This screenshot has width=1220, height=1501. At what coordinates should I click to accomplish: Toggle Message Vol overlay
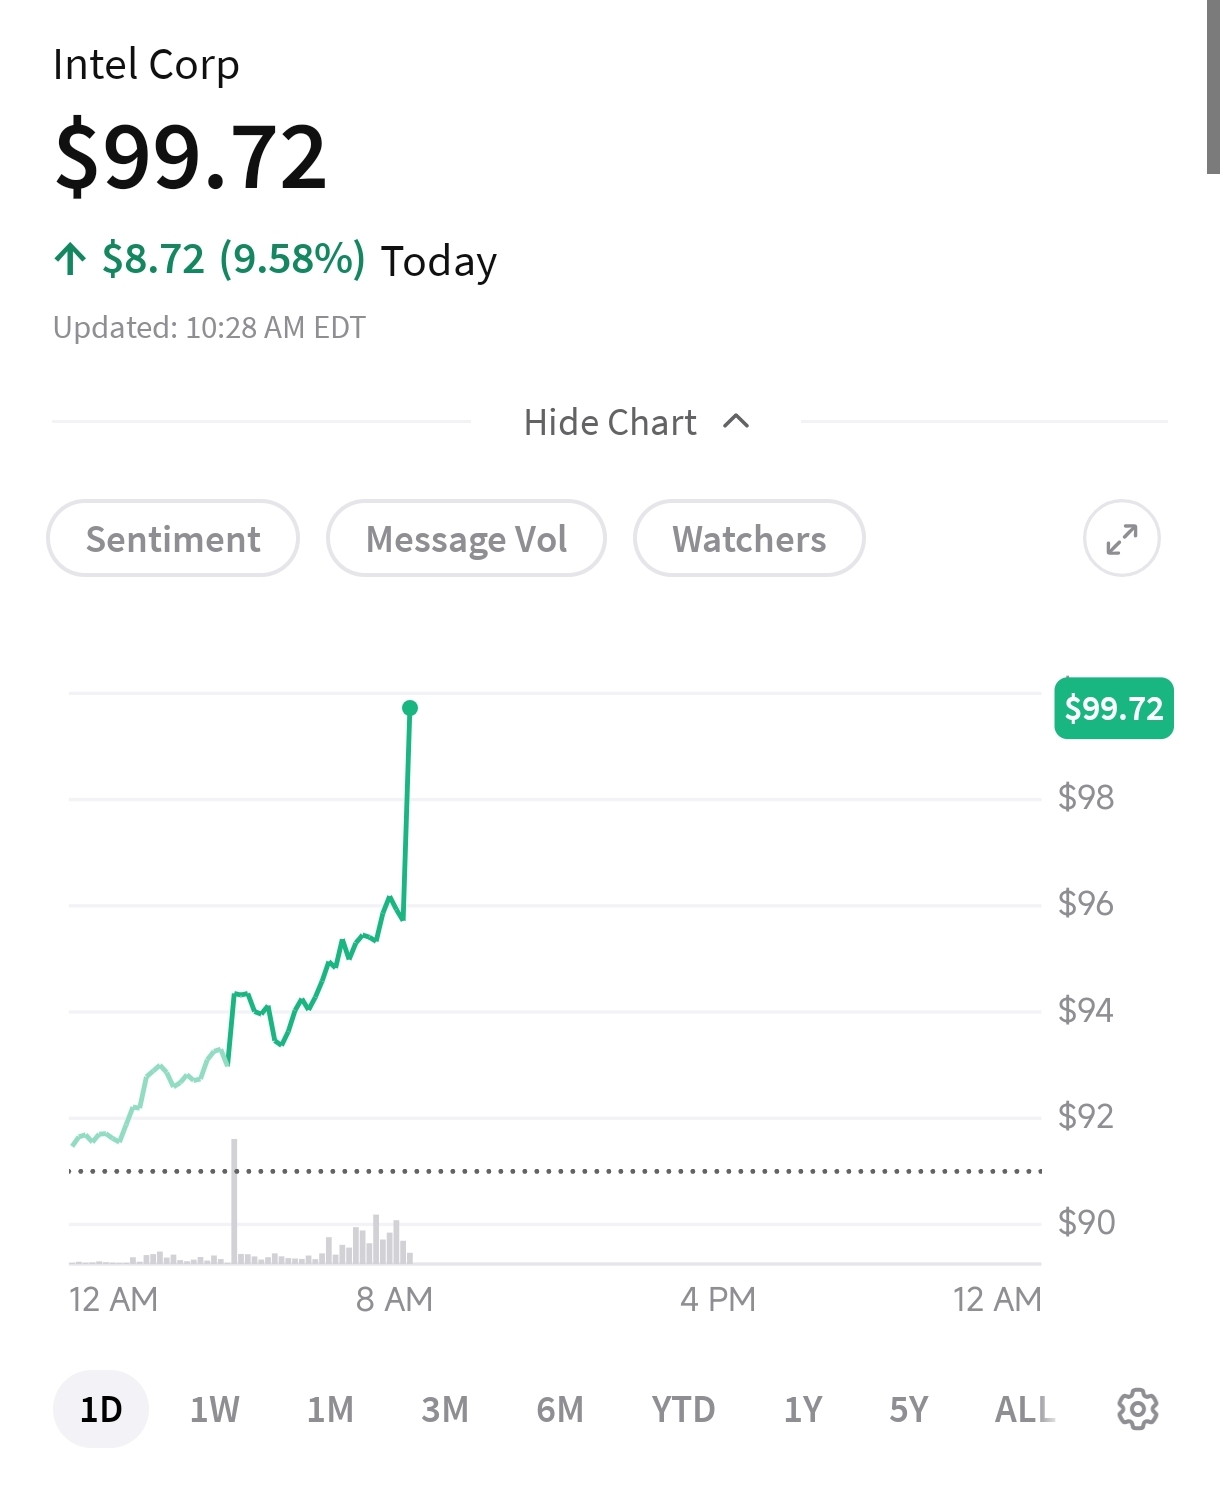pos(466,538)
